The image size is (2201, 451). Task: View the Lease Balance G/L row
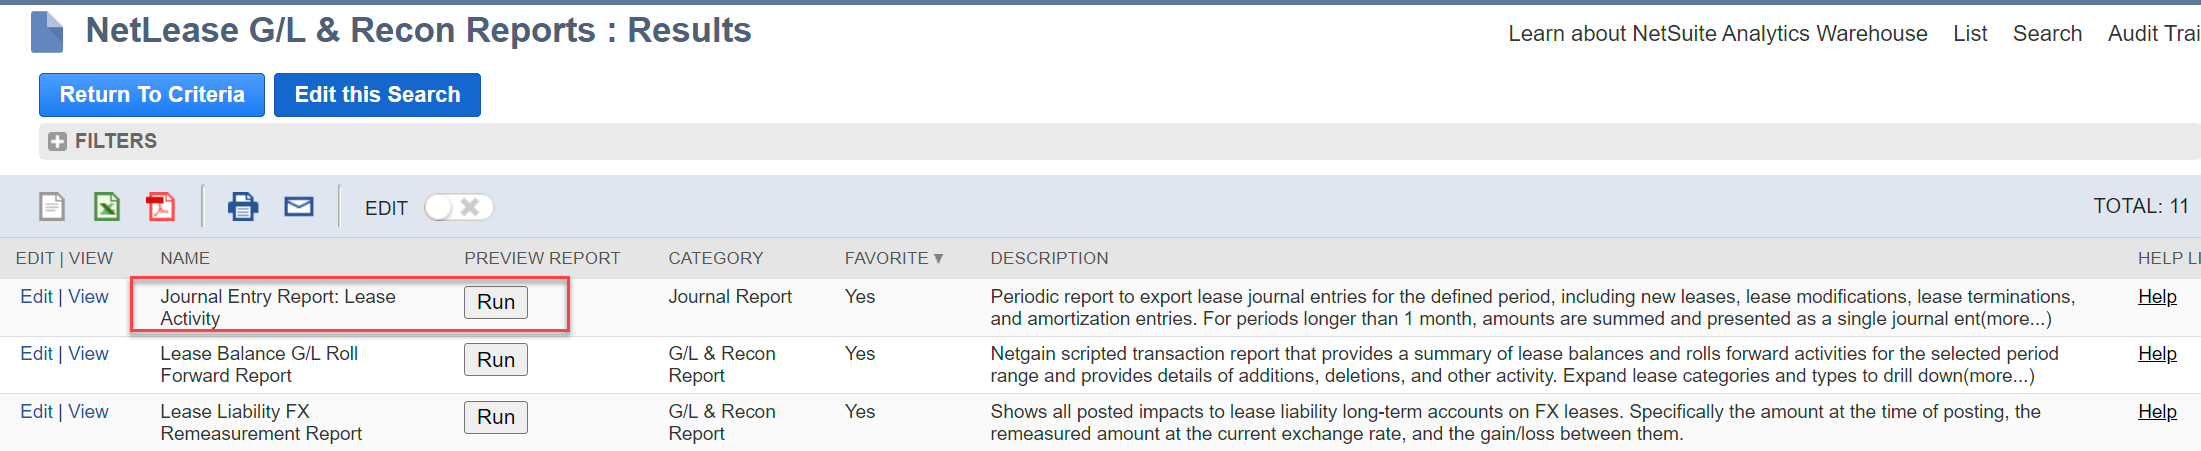tap(88, 354)
